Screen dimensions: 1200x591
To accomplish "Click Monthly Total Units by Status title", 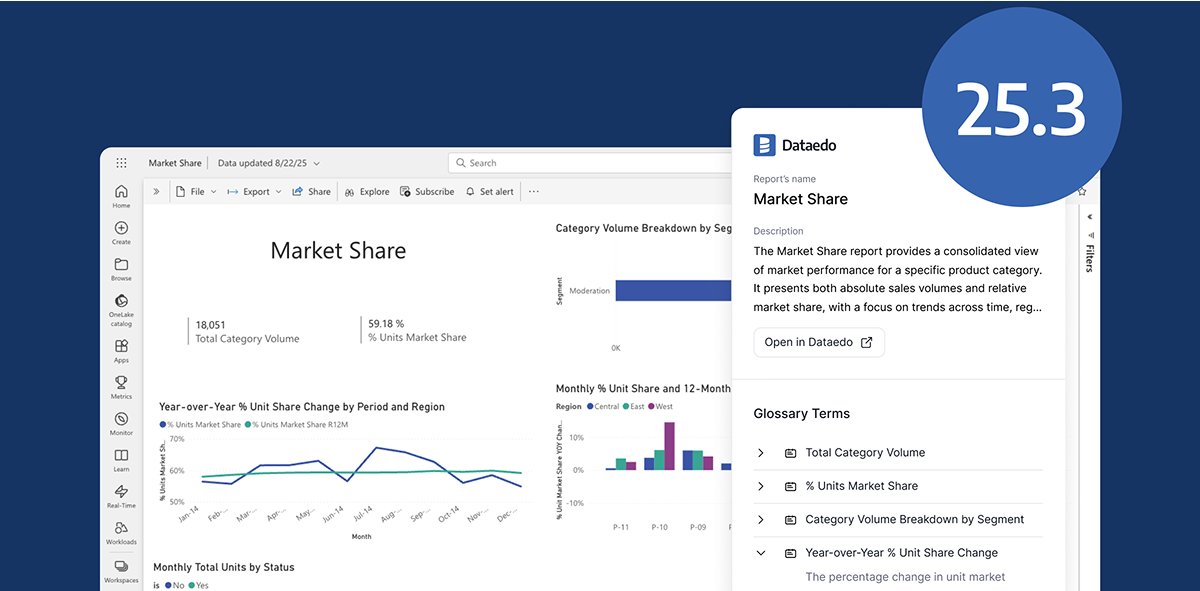I will tap(224, 567).
